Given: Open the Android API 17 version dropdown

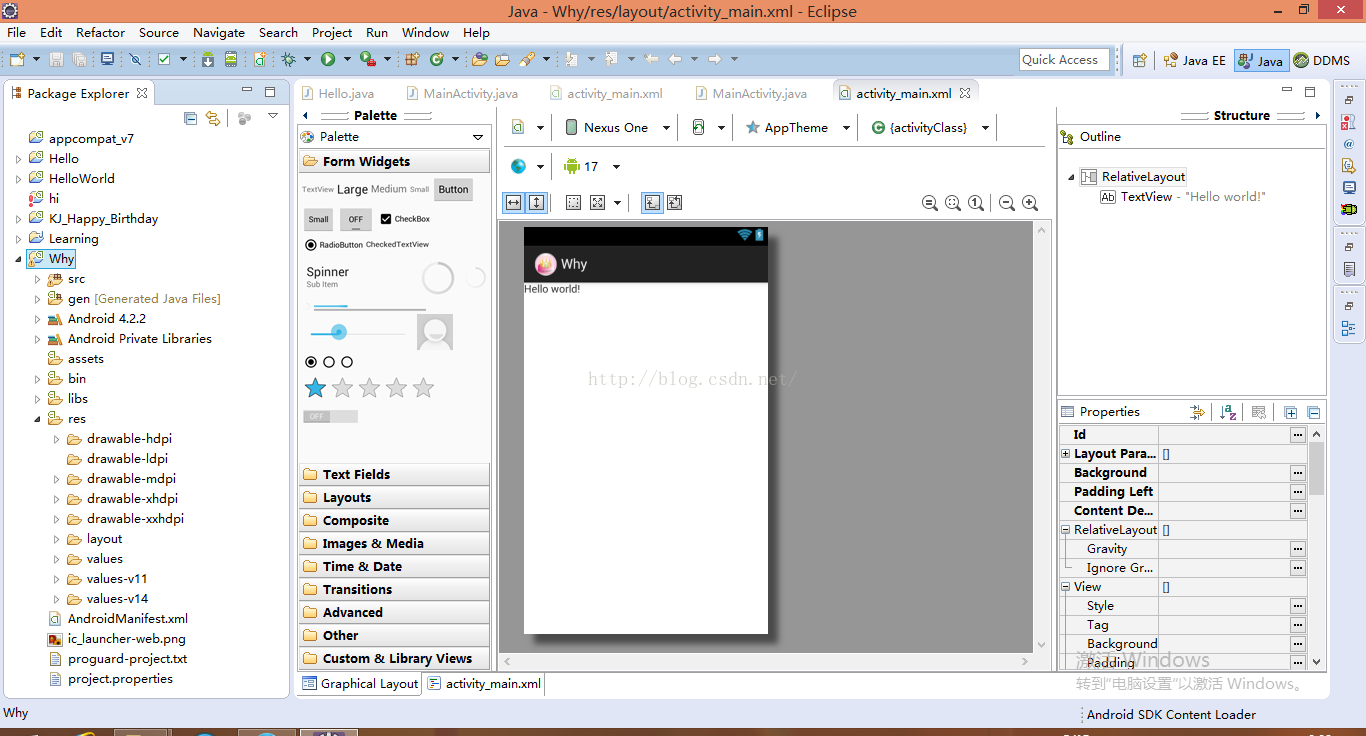Looking at the screenshot, I should click(x=591, y=166).
